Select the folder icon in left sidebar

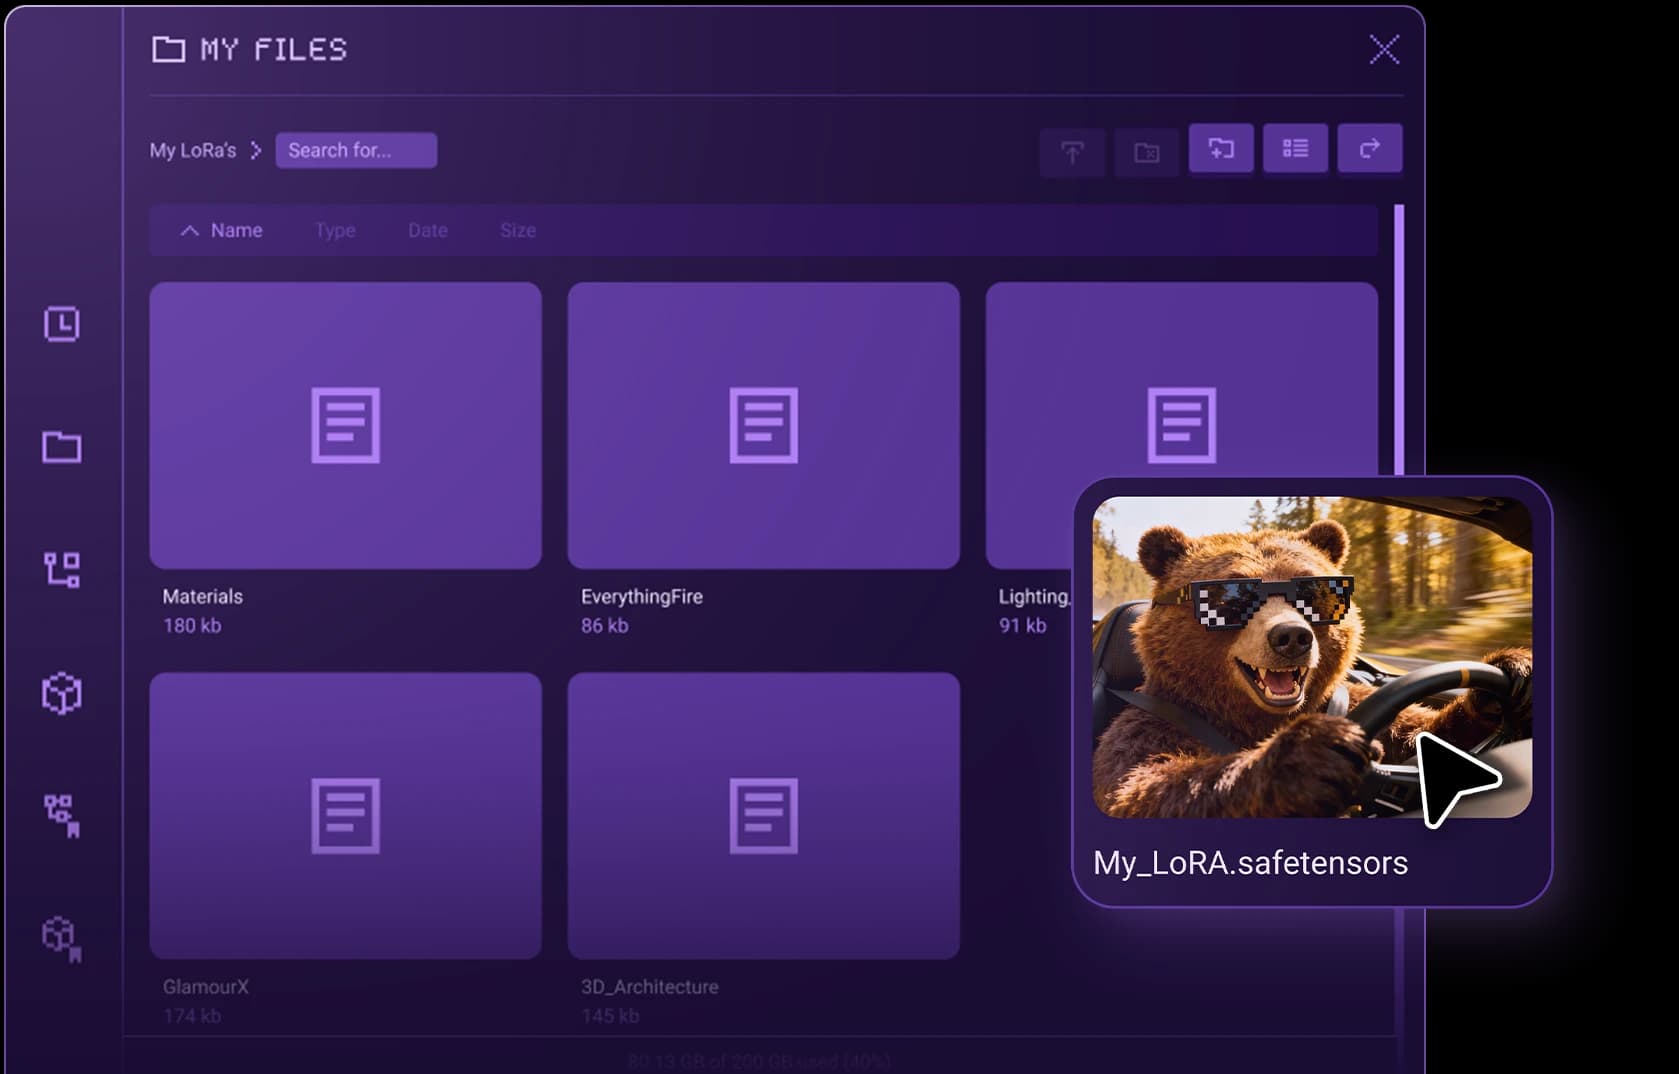click(x=61, y=447)
